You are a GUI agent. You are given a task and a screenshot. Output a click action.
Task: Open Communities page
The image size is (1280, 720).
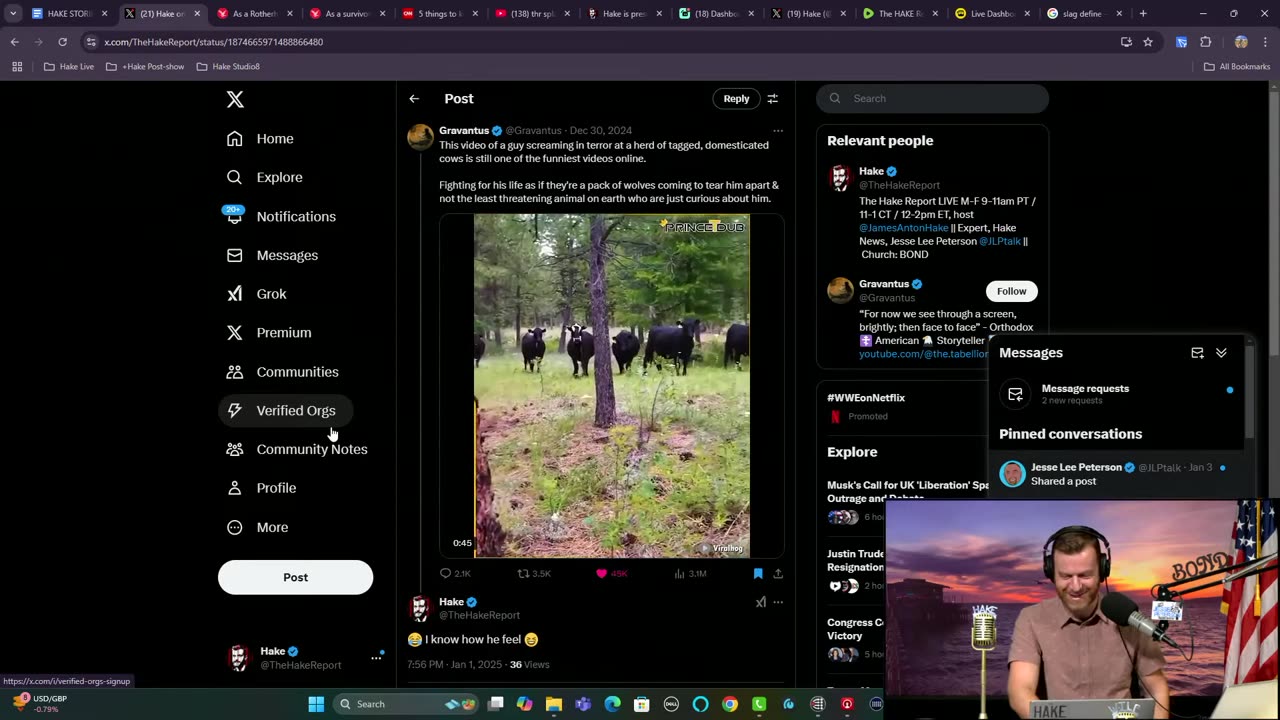(283, 372)
